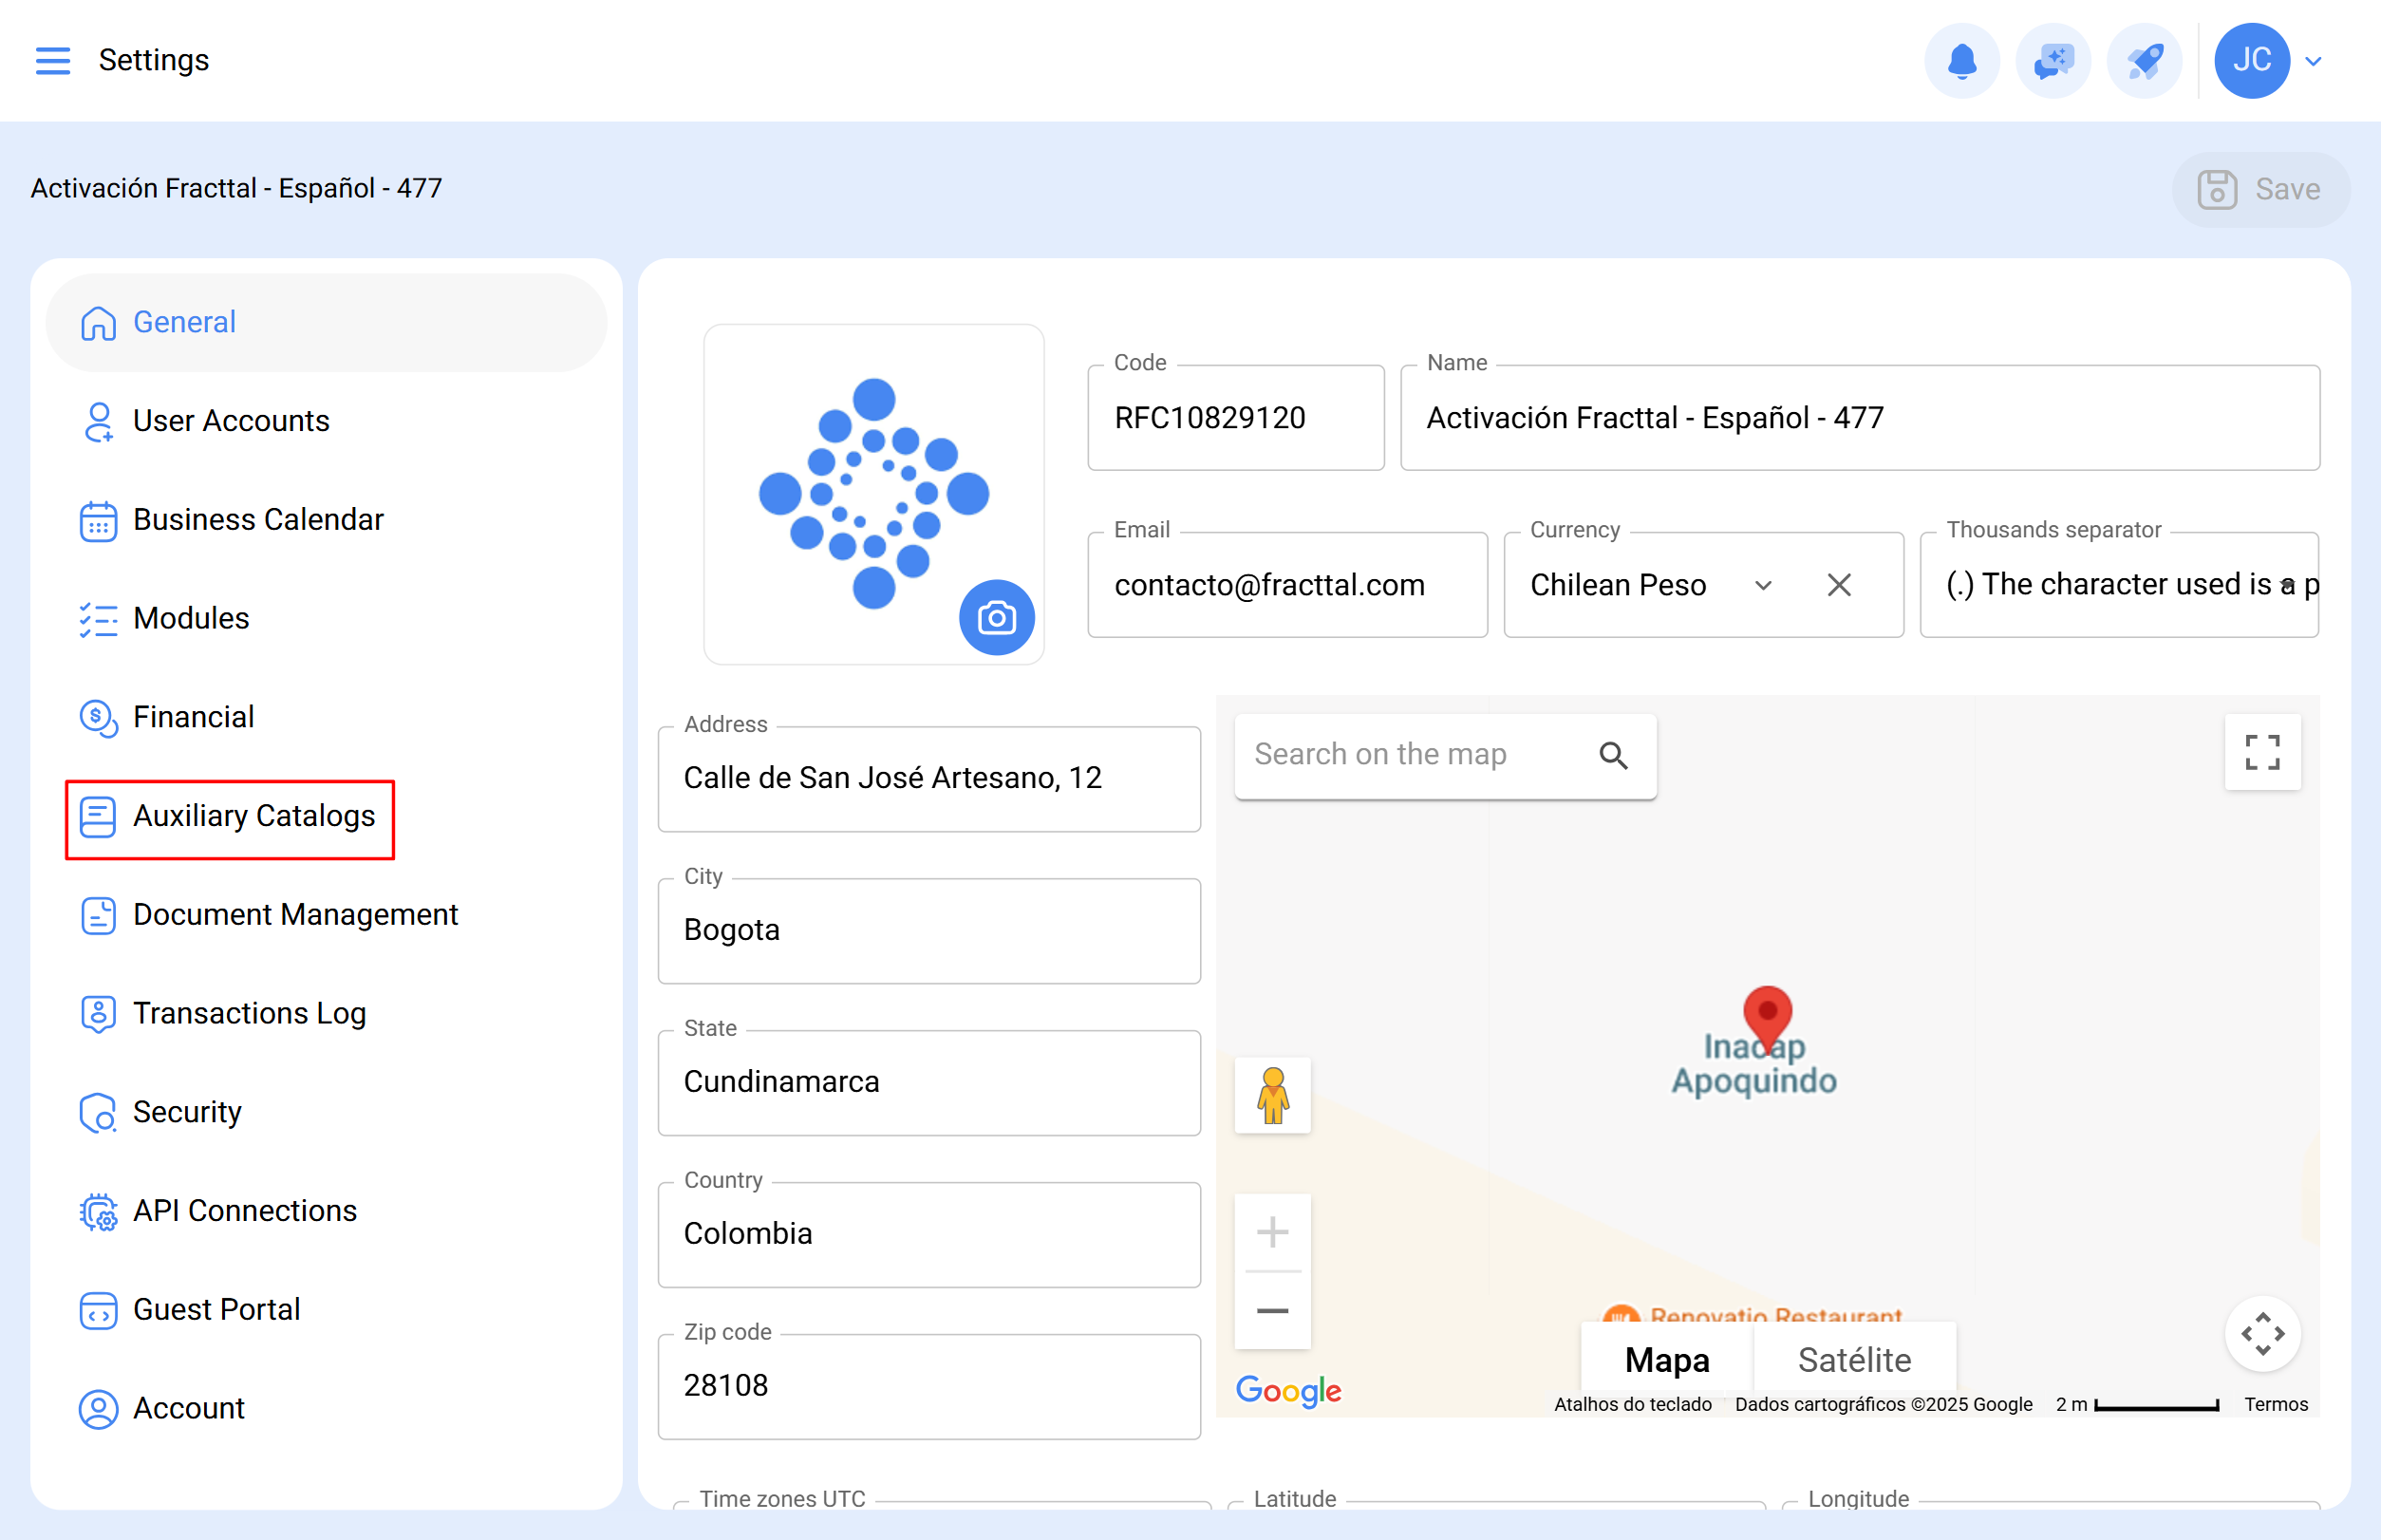Expand the Currency dropdown arrow
2381x1540 pixels.
1763,585
